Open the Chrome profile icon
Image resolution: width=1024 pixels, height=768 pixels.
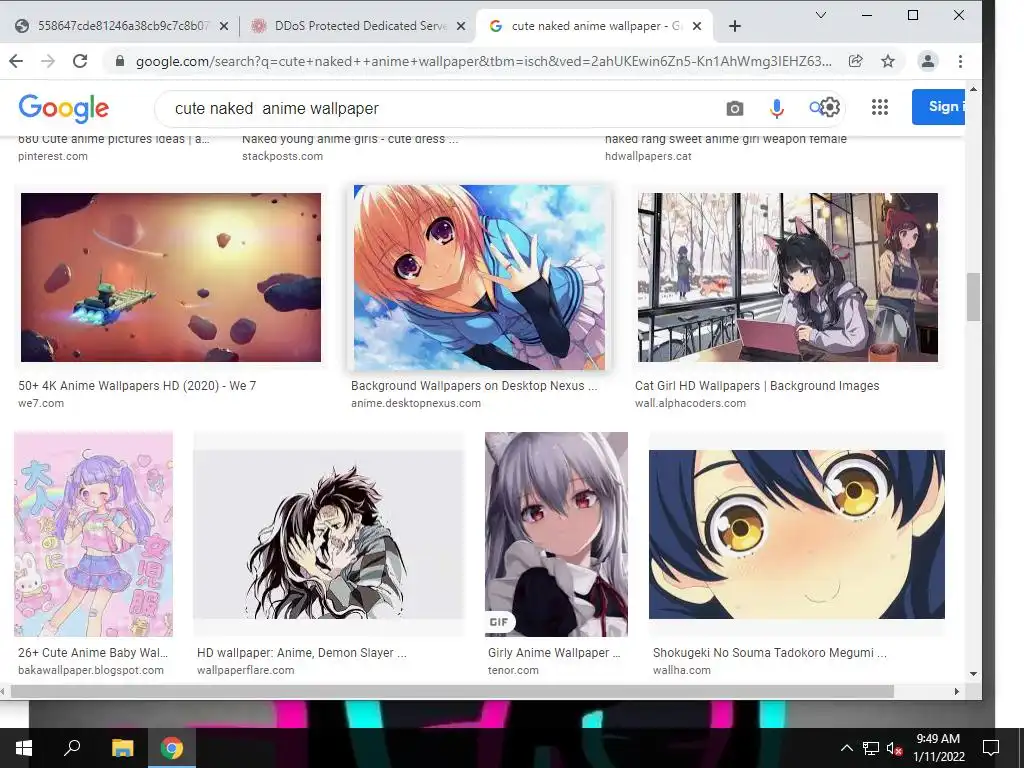[x=927, y=61]
